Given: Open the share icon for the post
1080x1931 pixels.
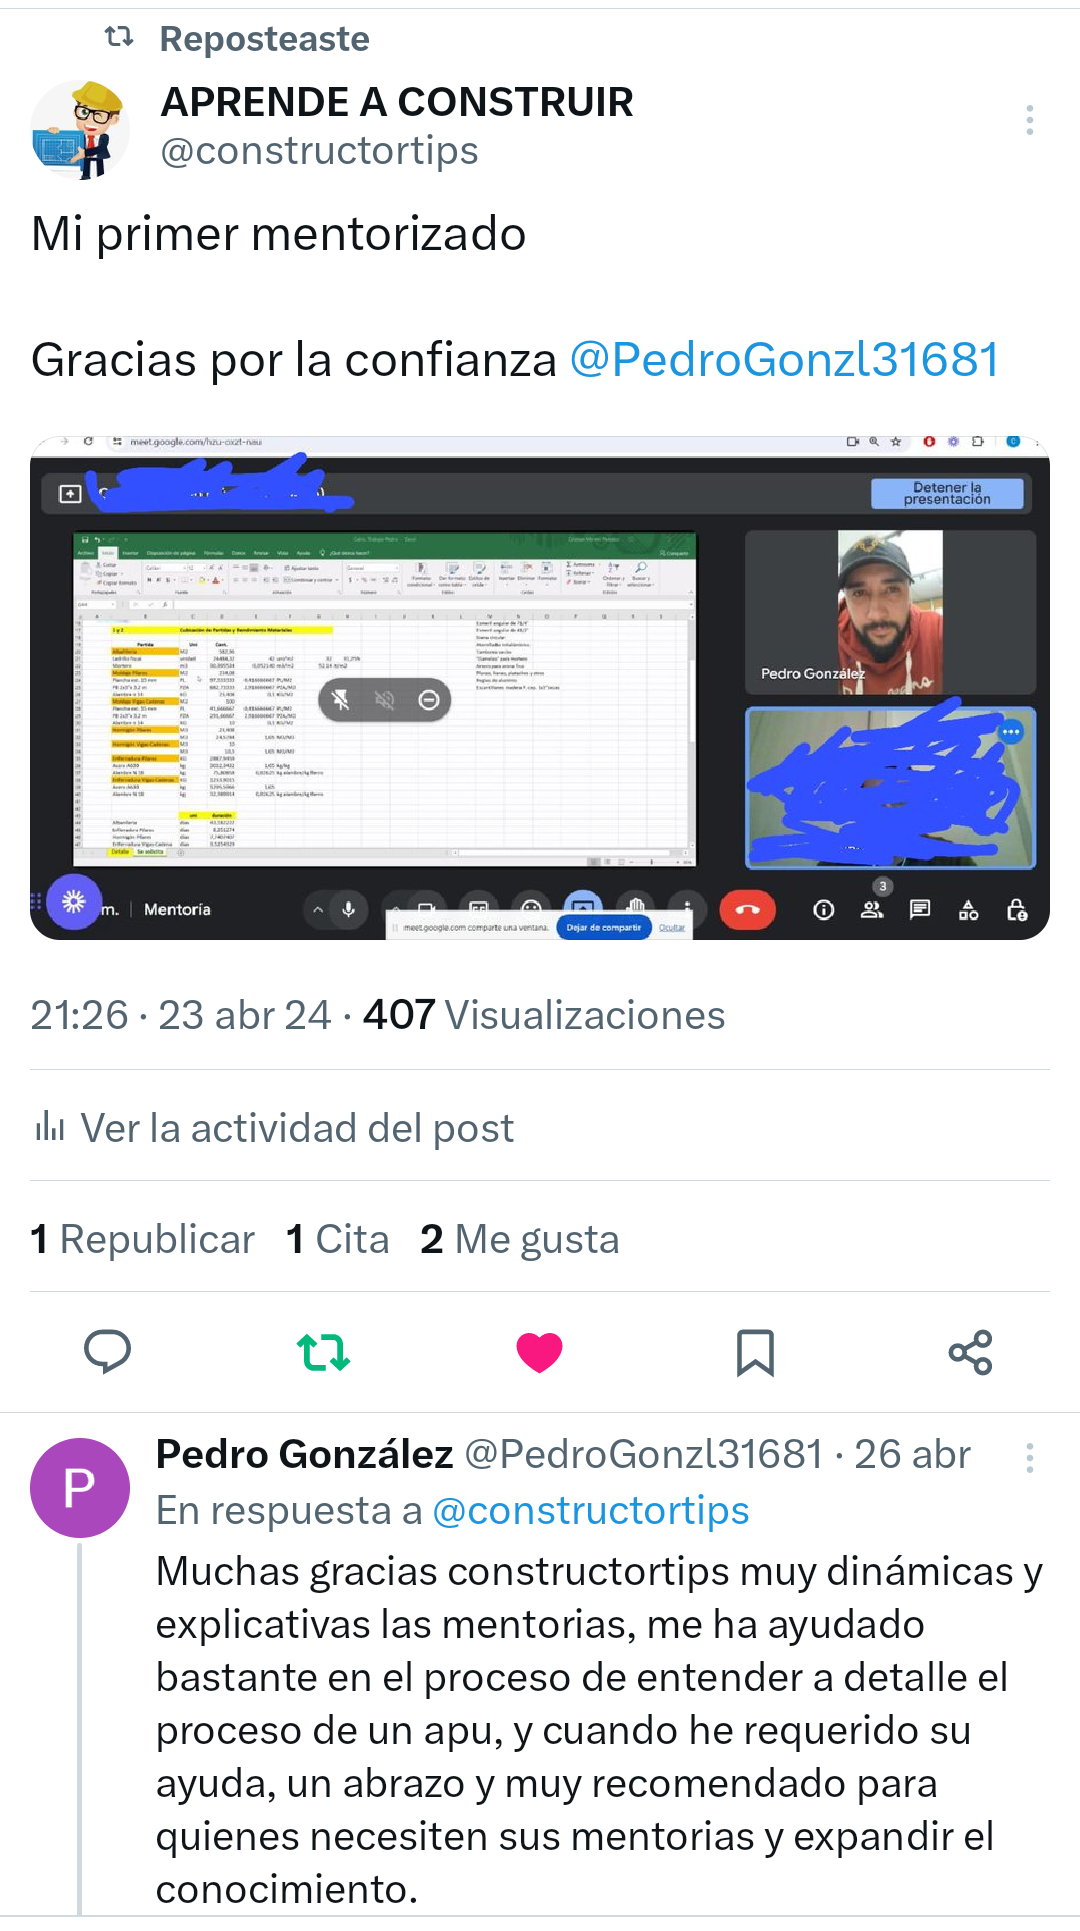Looking at the screenshot, I should (970, 1352).
